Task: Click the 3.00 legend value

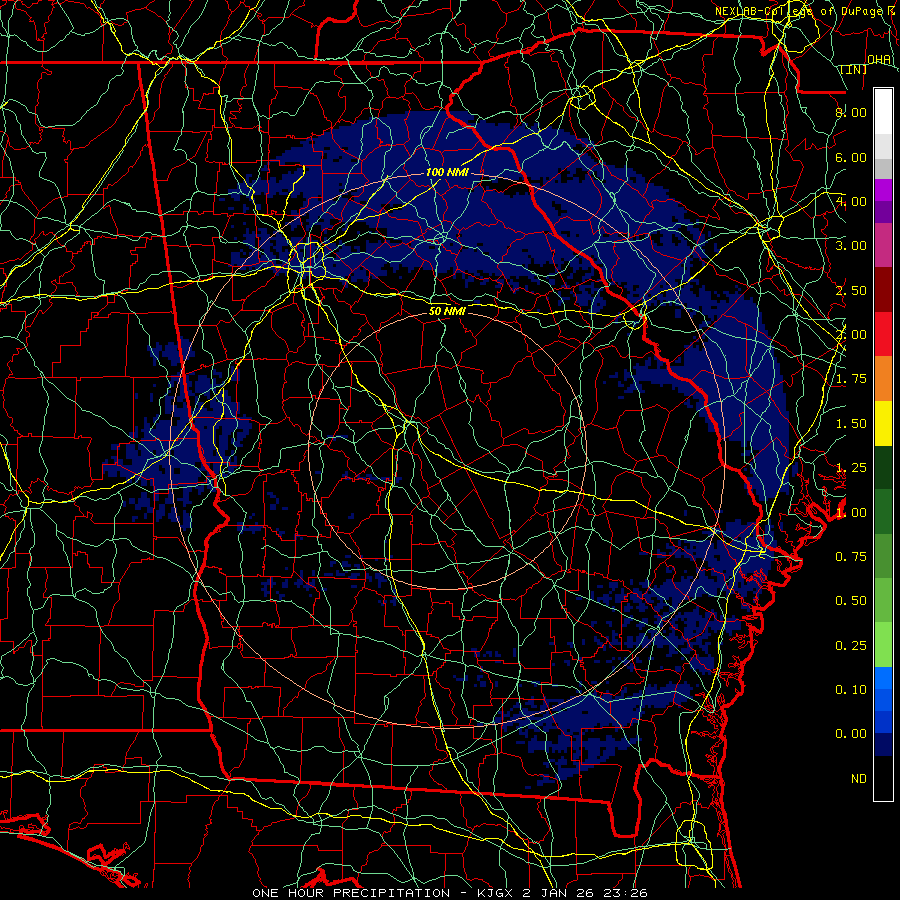Action: pyautogui.click(x=851, y=246)
